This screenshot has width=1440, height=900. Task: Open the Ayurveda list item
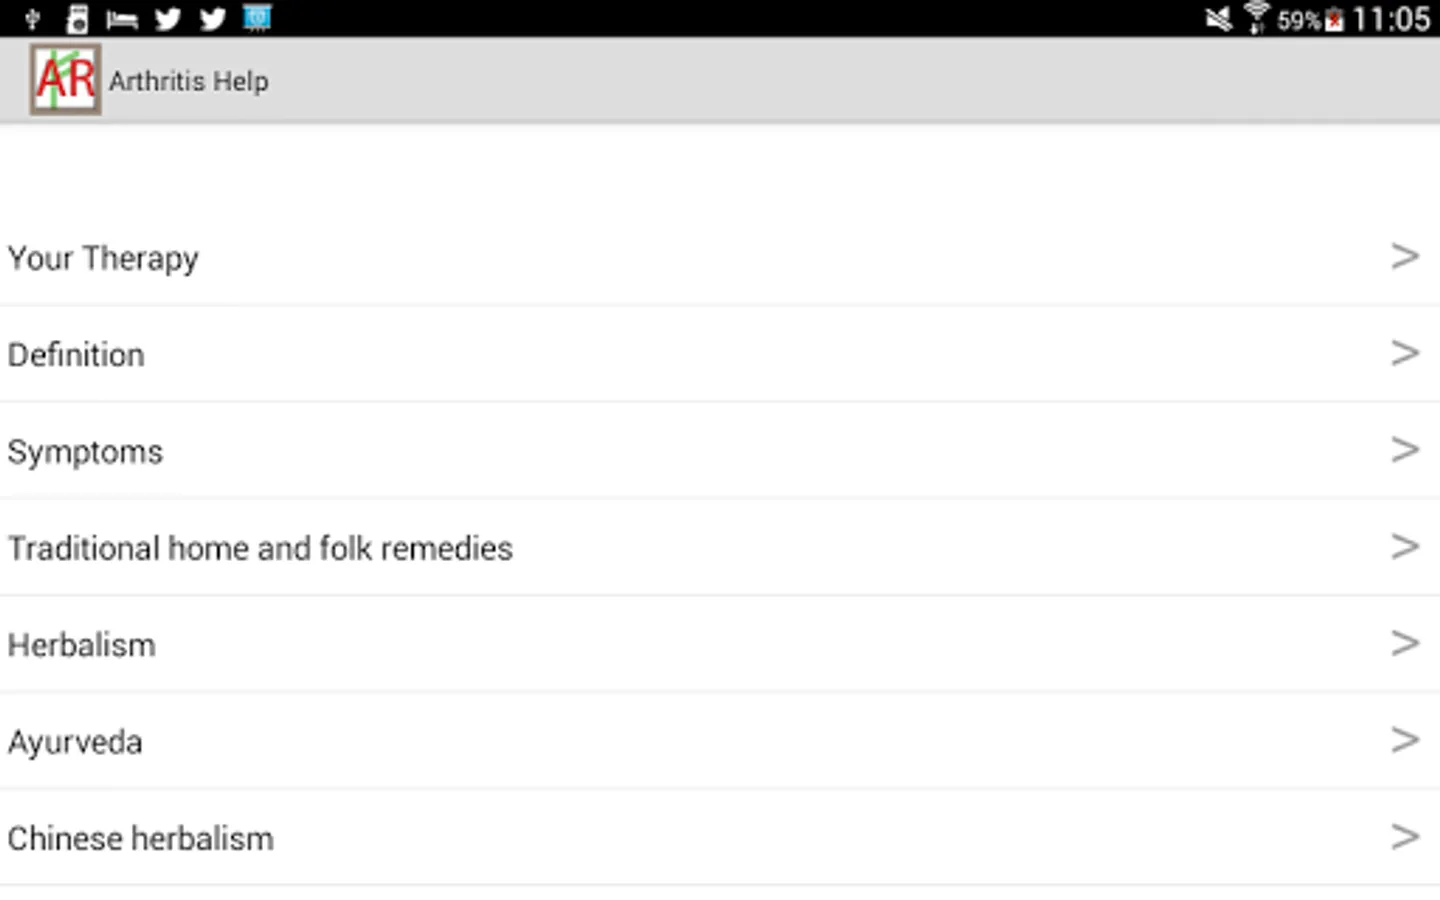pos(75,742)
